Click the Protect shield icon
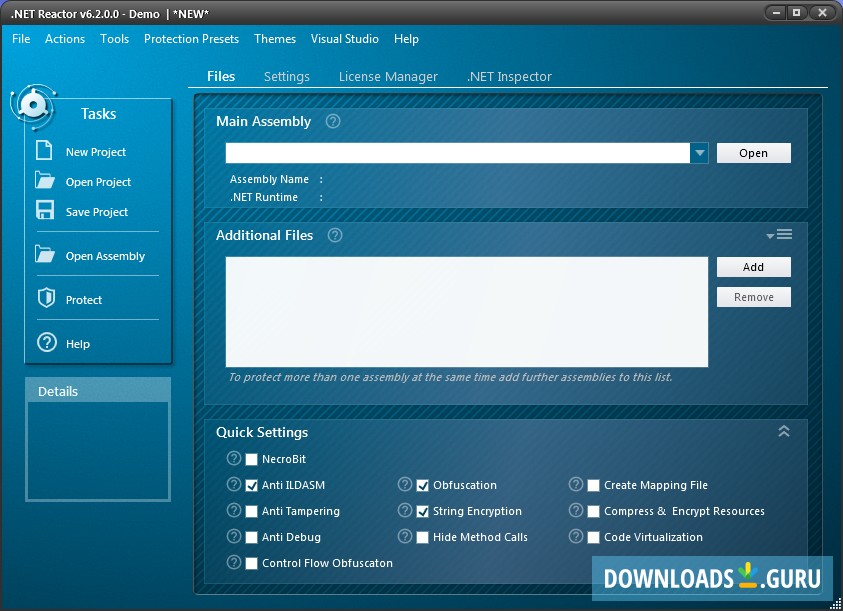Image resolution: width=843 pixels, height=611 pixels. [46, 297]
